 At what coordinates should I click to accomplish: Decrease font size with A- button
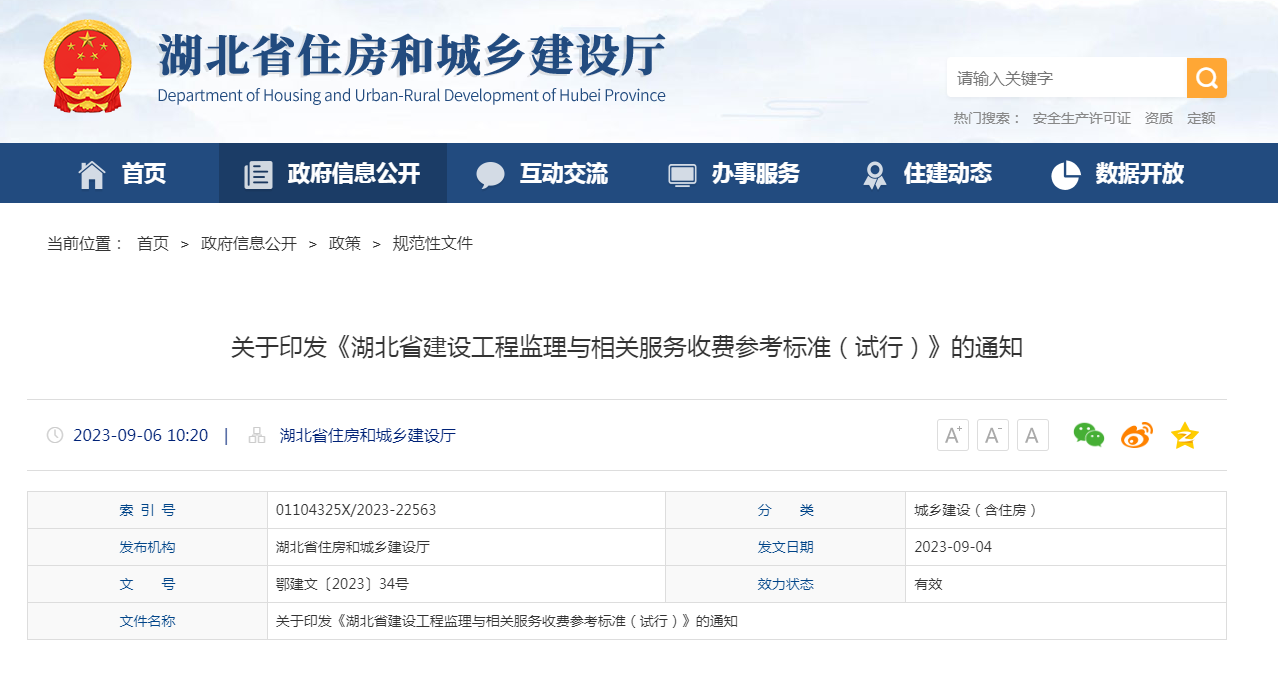(993, 435)
